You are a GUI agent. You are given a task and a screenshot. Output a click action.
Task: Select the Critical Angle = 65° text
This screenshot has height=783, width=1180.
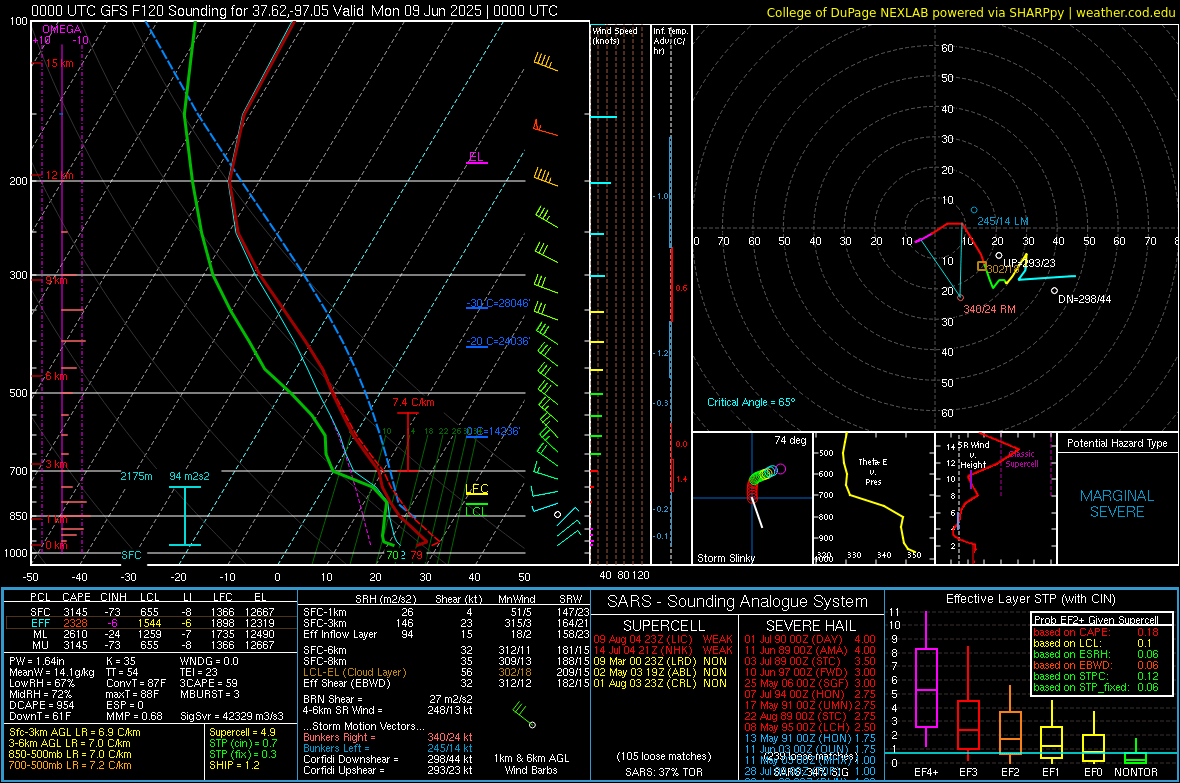750,402
